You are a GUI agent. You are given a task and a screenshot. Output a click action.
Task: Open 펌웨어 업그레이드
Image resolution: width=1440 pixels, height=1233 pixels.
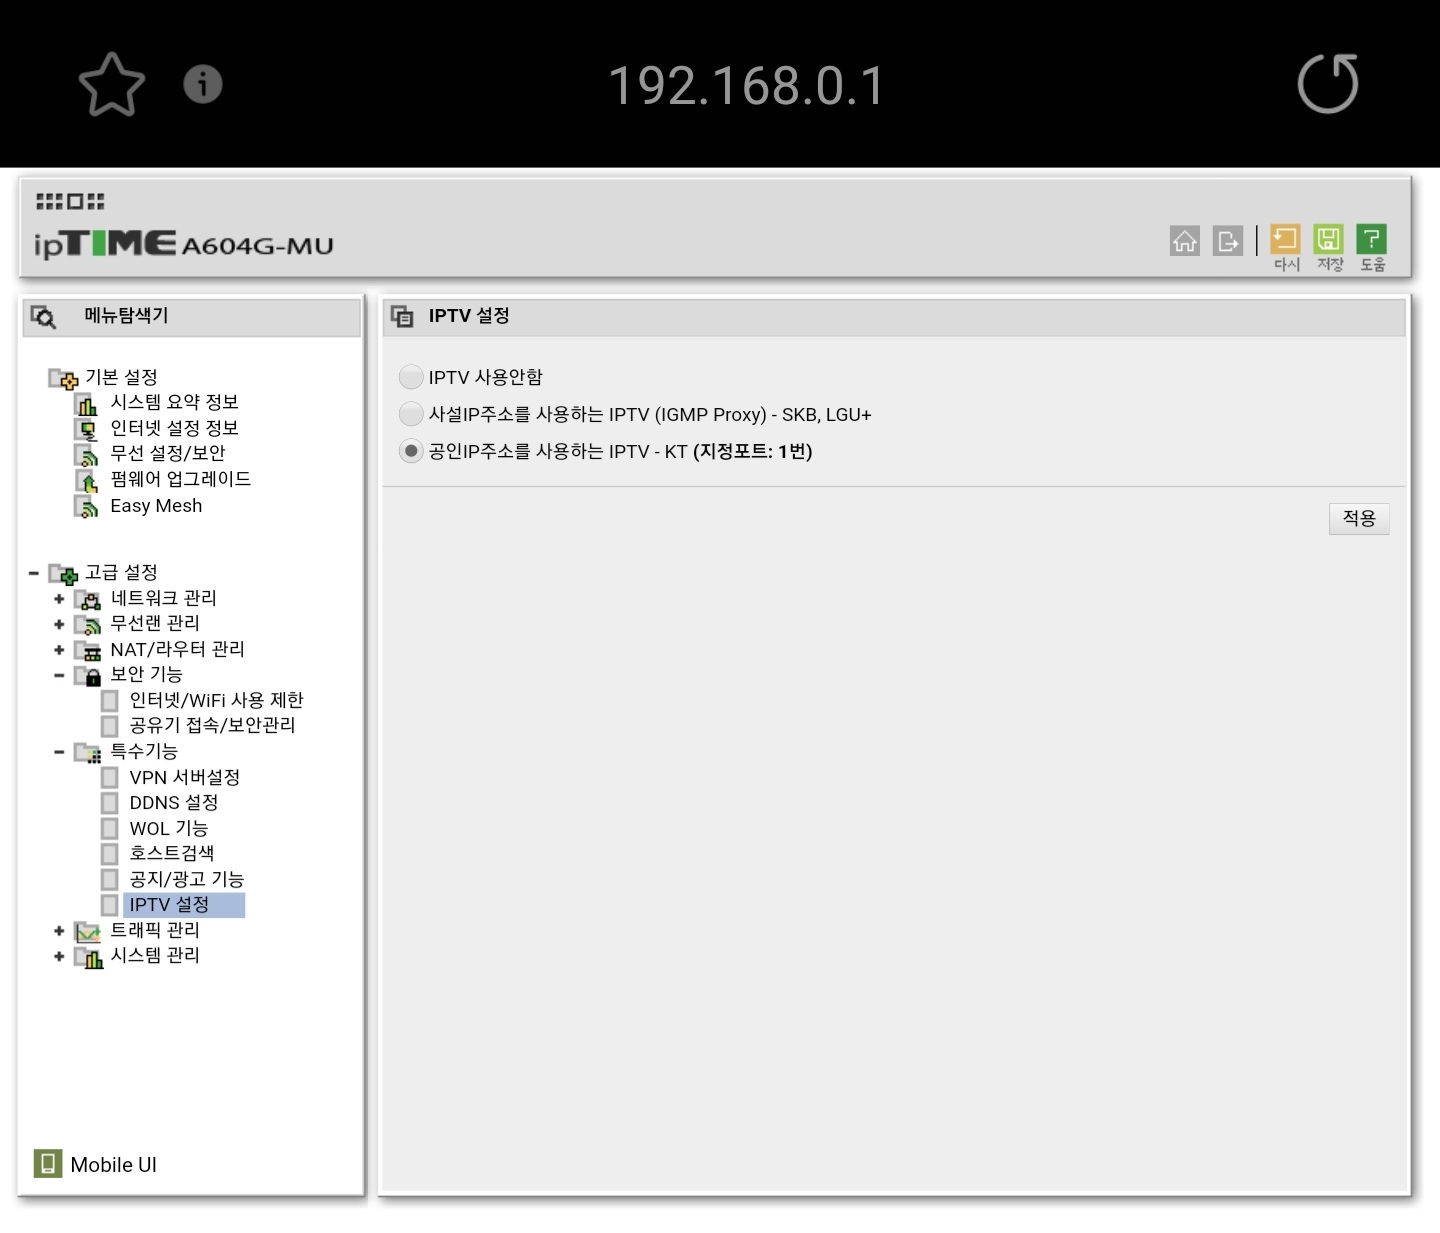click(x=180, y=479)
